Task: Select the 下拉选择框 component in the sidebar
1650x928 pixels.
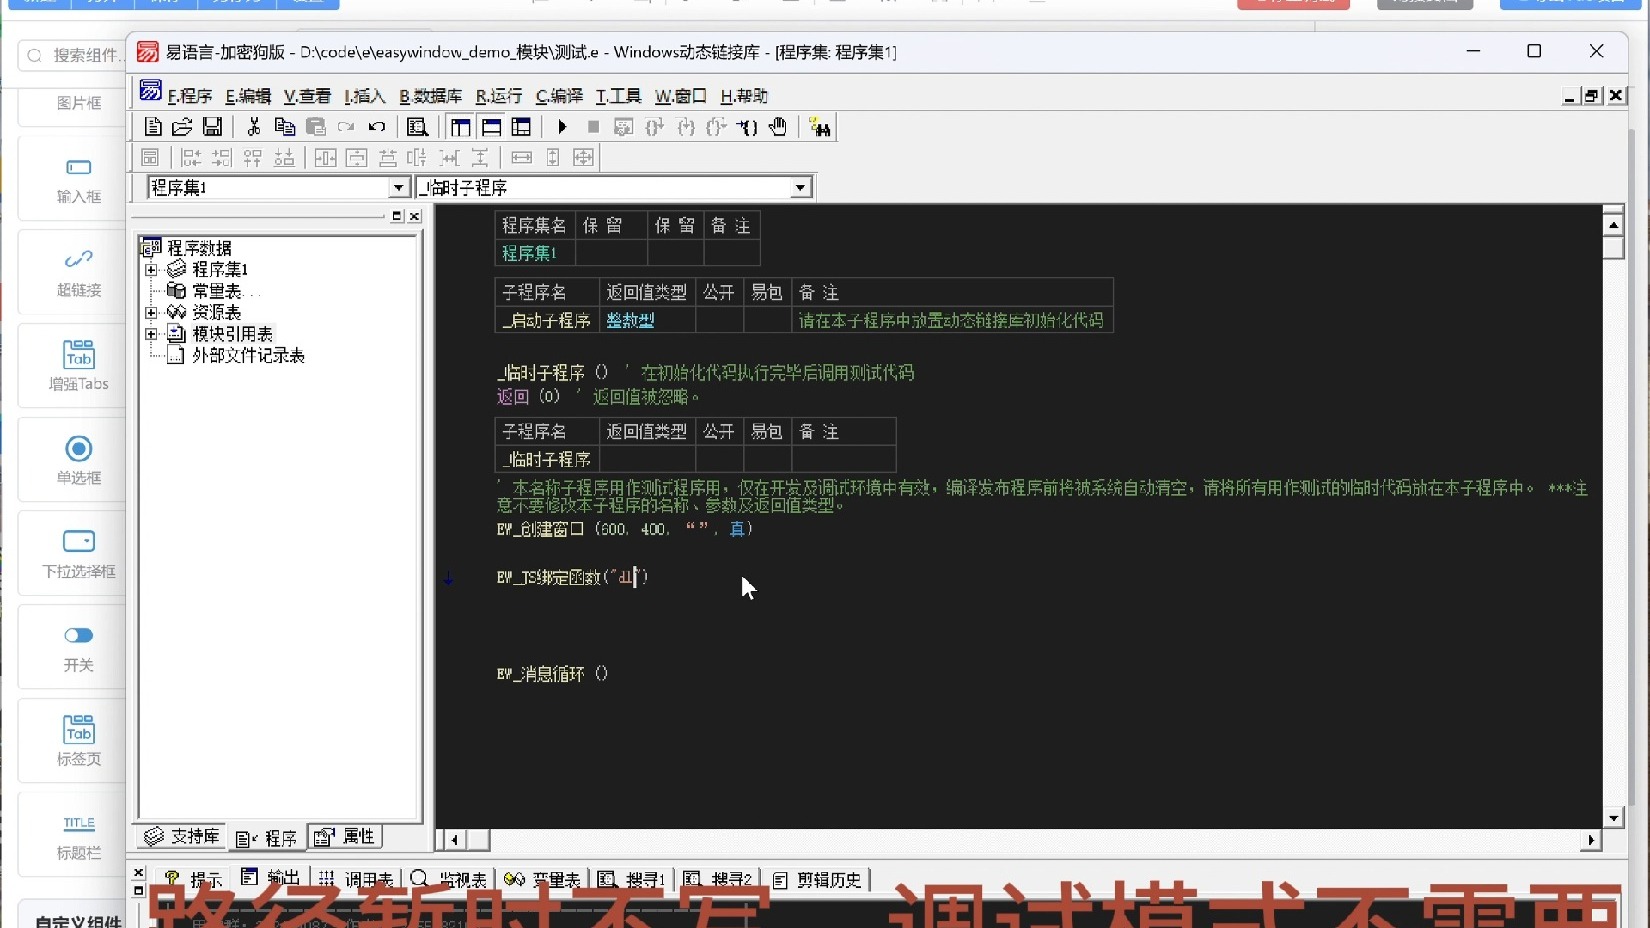Action: click(x=78, y=553)
